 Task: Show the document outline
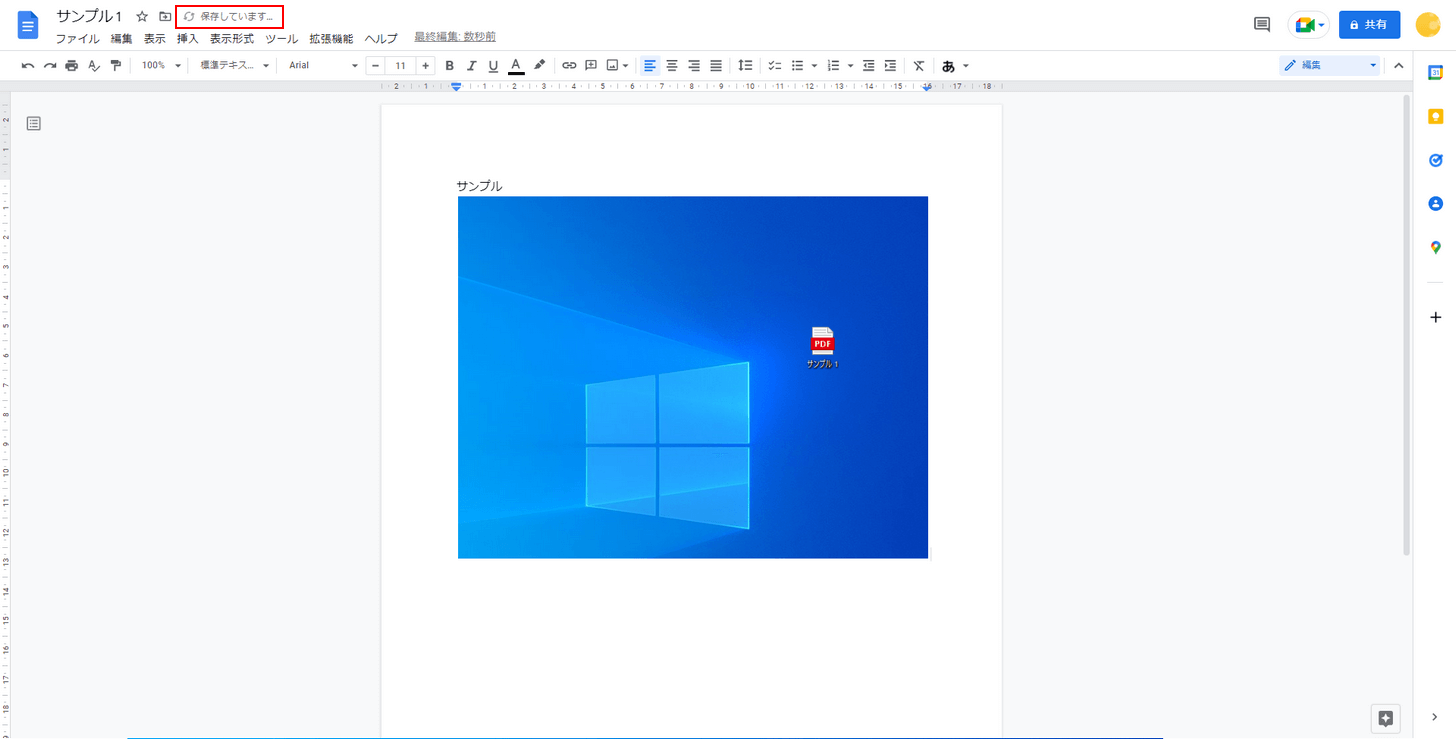[x=34, y=124]
